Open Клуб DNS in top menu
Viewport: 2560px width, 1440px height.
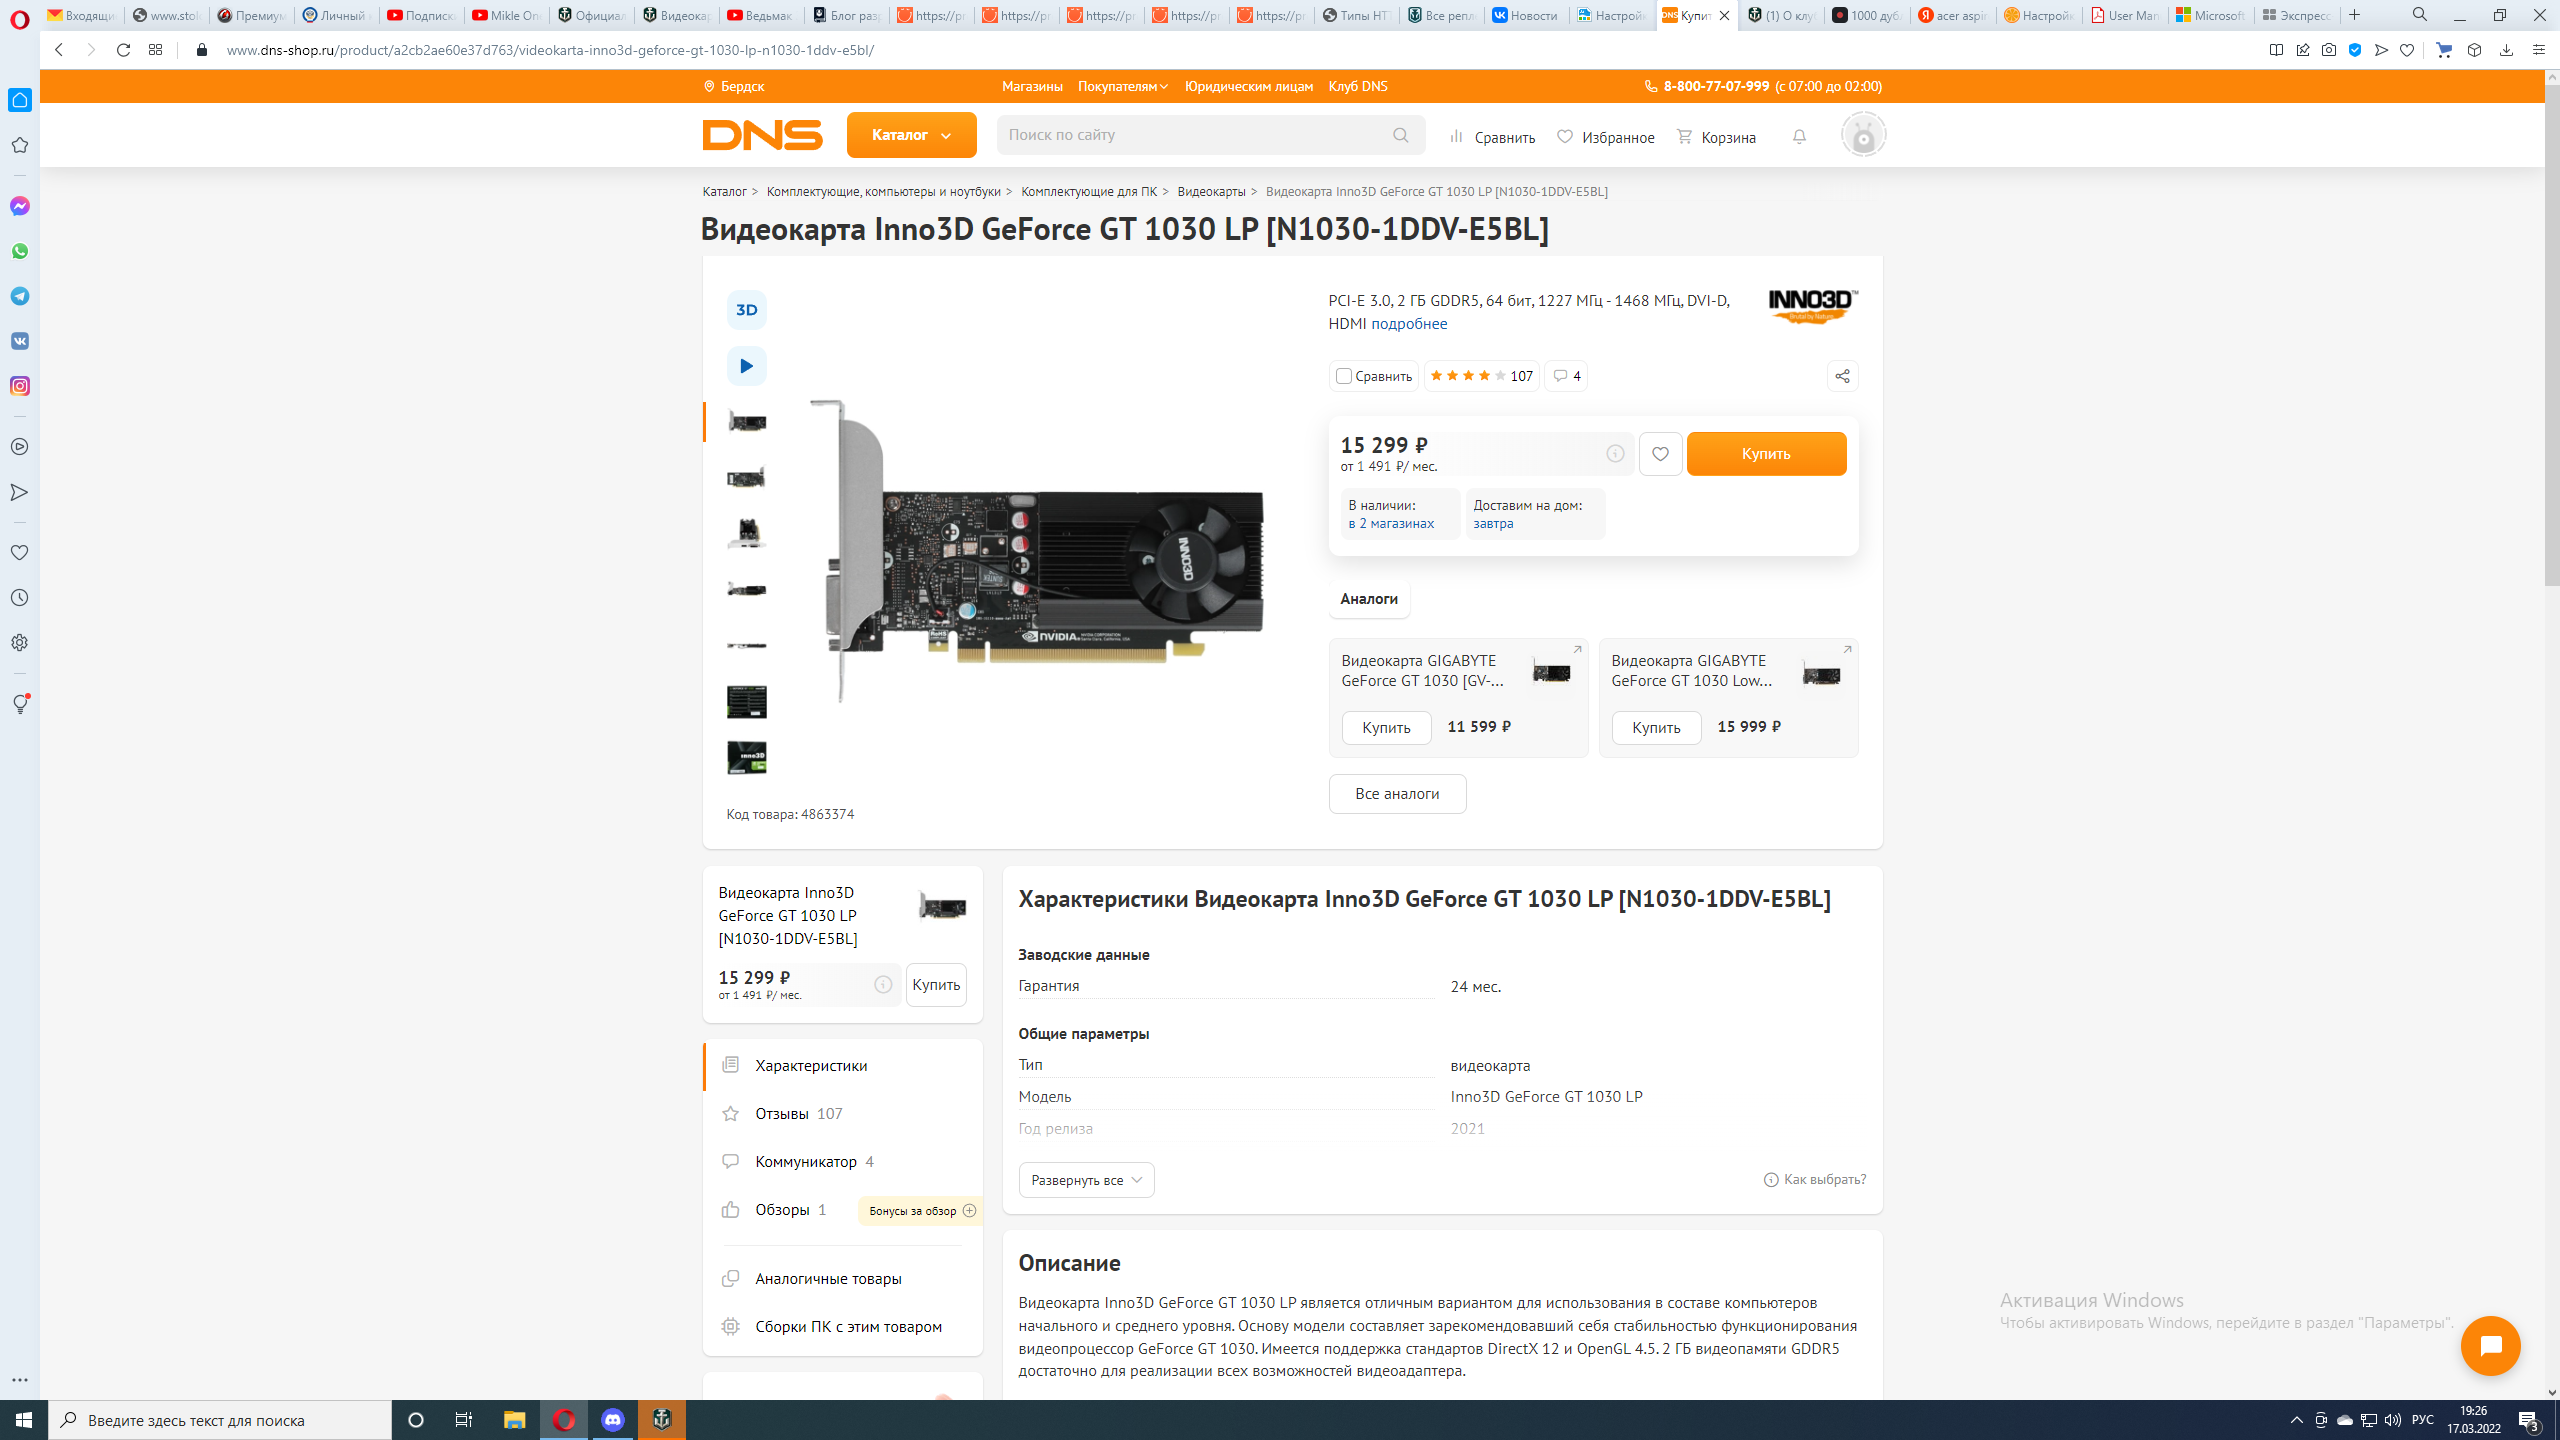coord(1357,87)
